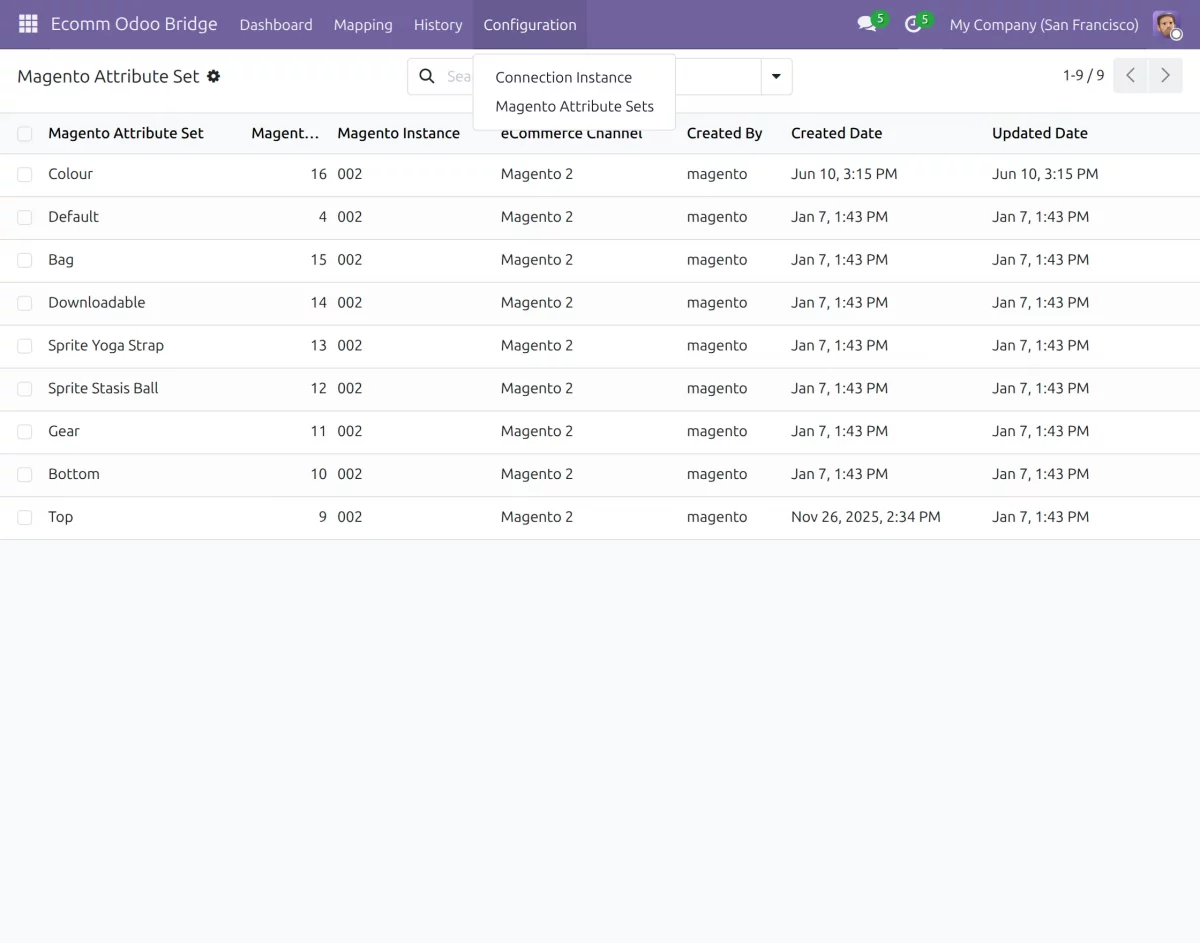
Task: Sort by Magento Attribute Set column
Action: (x=126, y=133)
